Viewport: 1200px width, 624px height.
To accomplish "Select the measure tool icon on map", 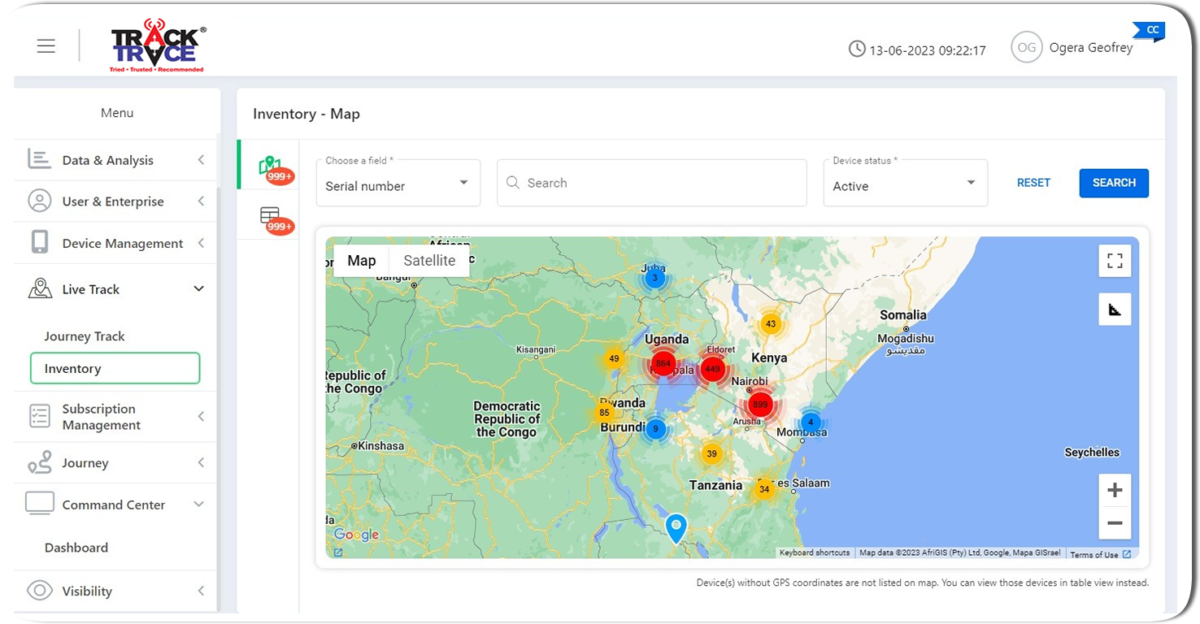I will (1115, 310).
